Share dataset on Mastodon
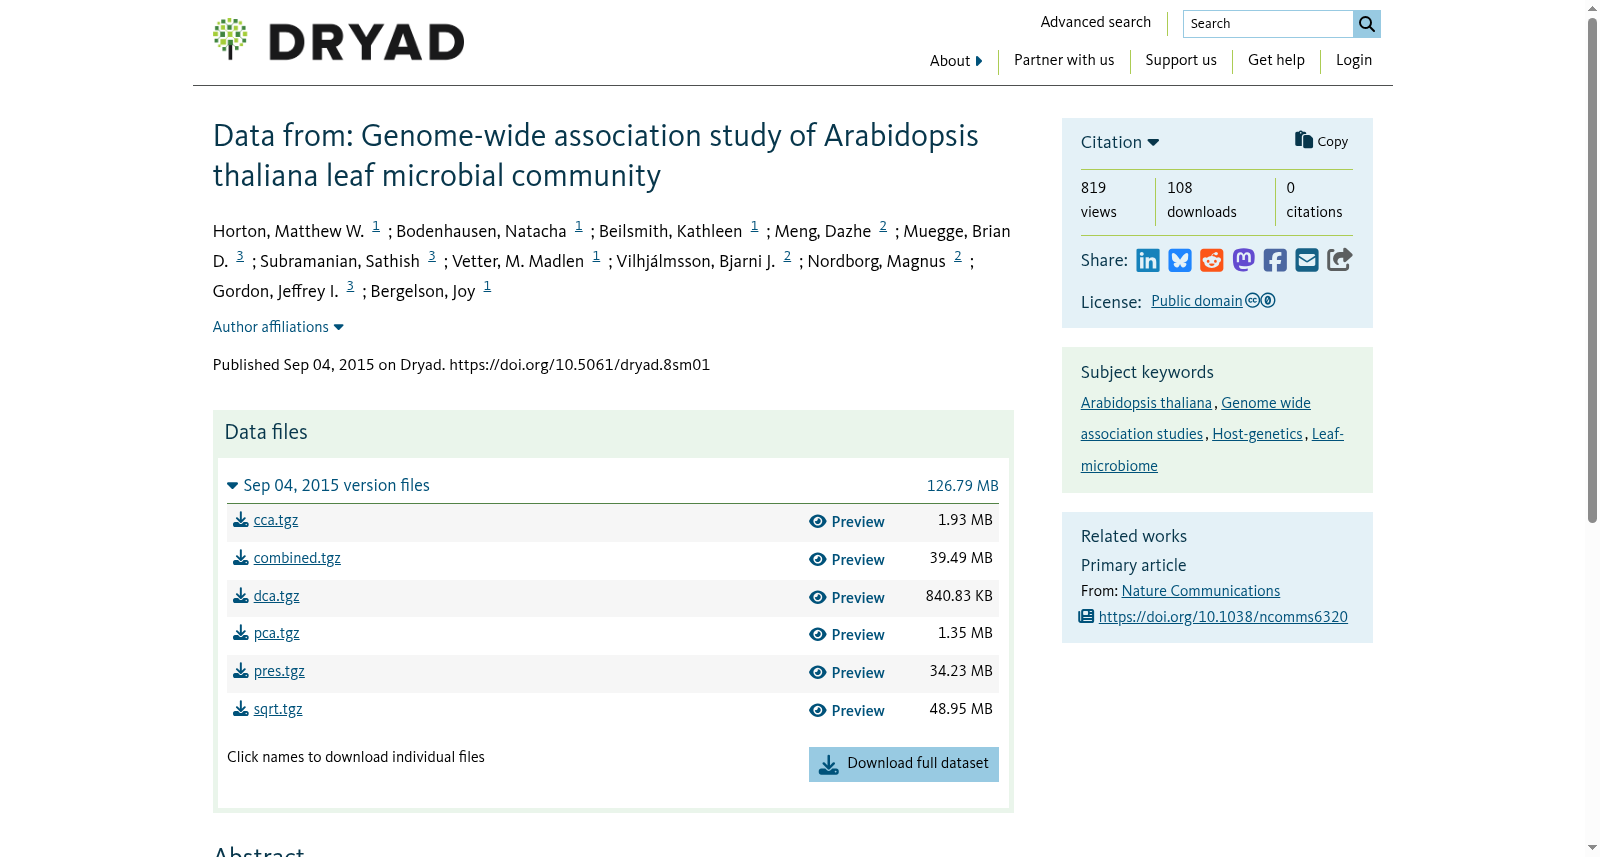 coord(1244,261)
